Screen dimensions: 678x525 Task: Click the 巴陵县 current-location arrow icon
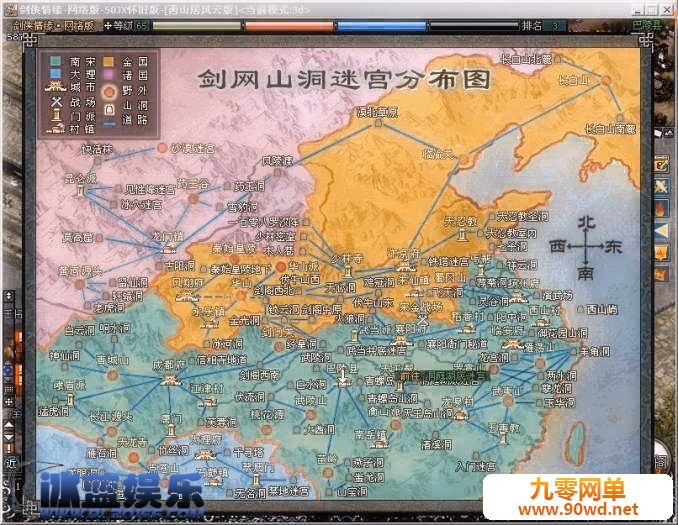click(343, 376)
